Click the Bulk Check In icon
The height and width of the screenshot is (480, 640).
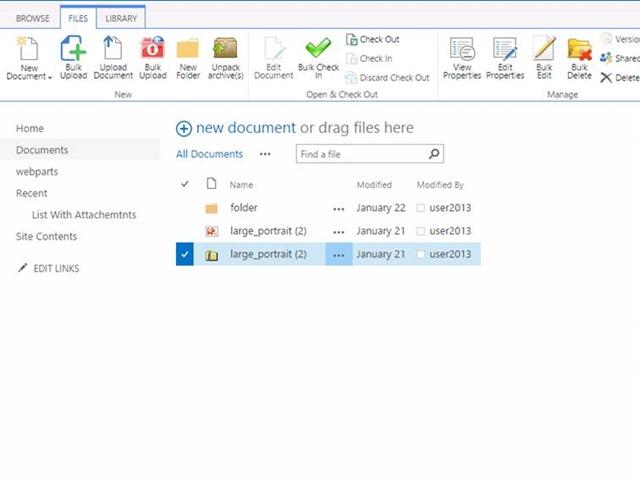pos(318,50)
